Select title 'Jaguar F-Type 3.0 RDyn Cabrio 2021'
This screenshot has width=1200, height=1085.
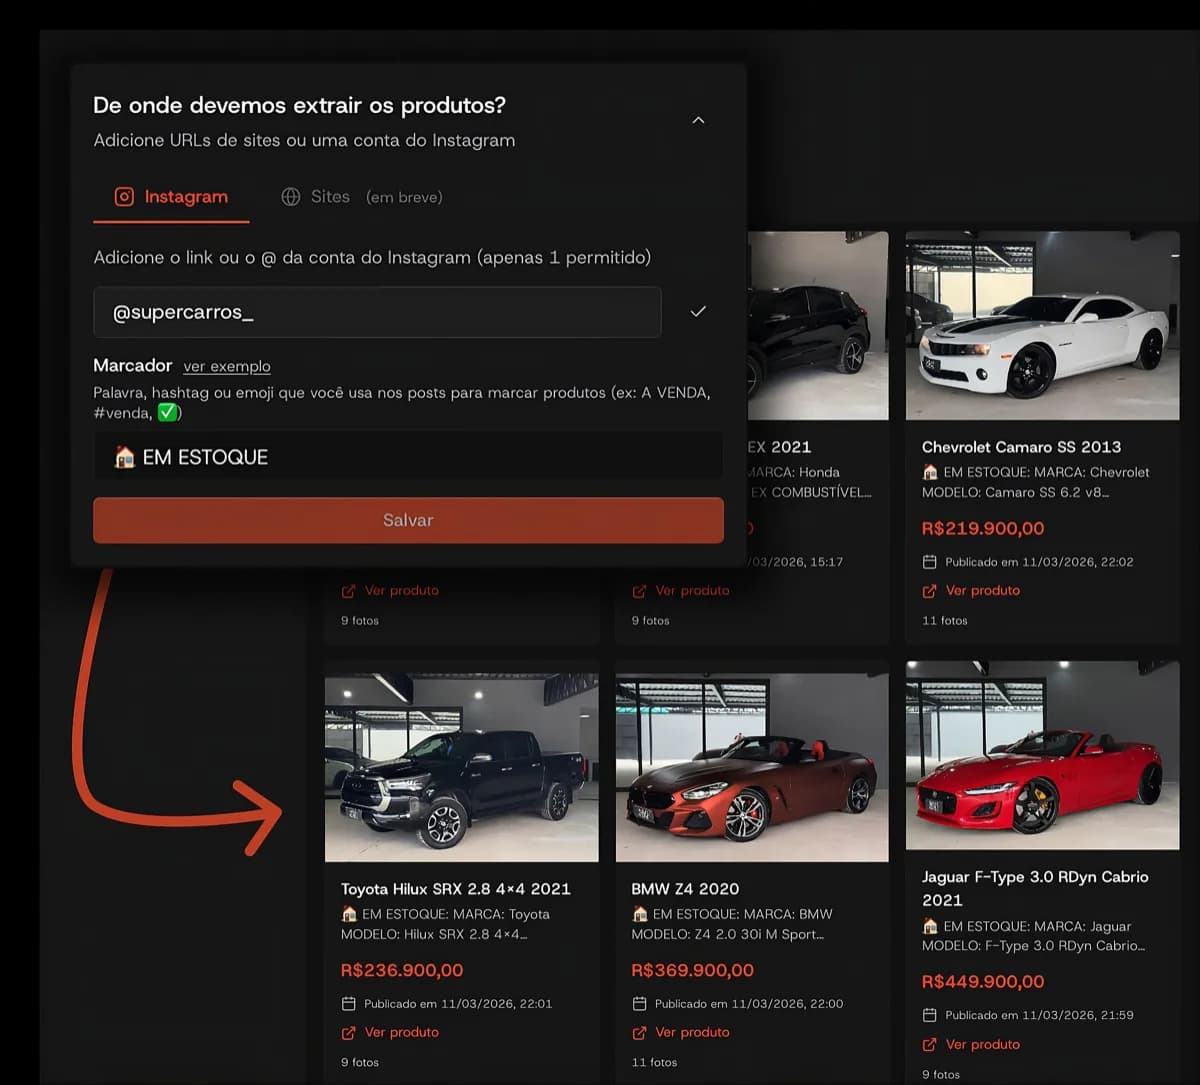pos(1035,888)
